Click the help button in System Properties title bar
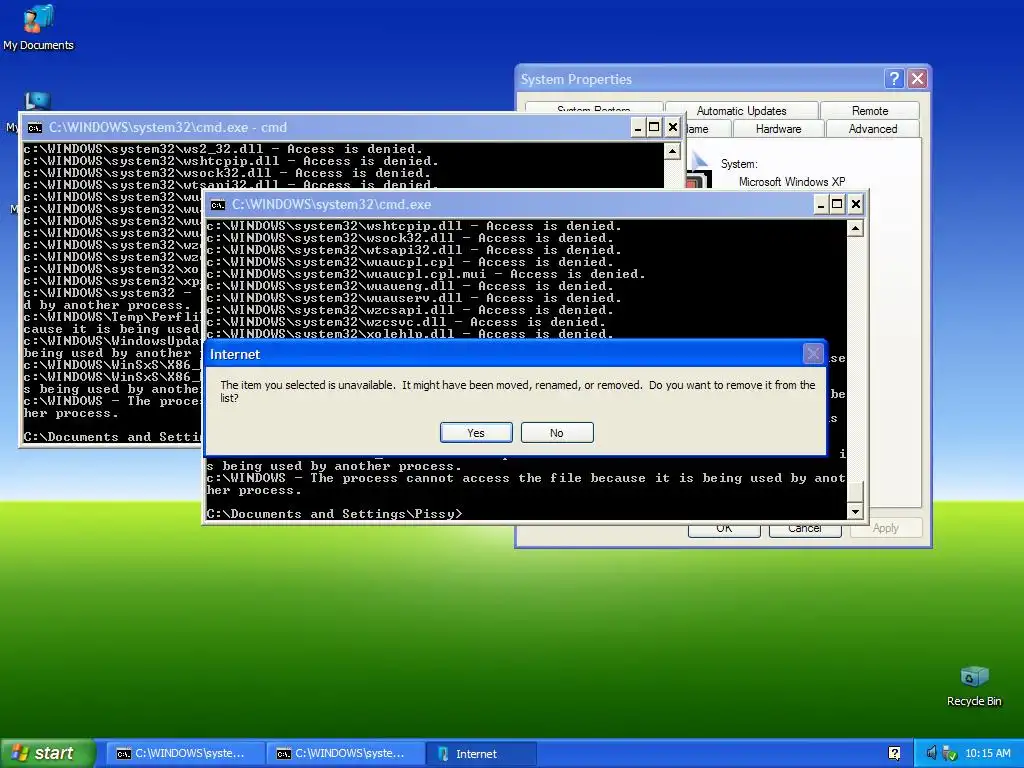Image resolution: width=1024 pixels, height=768 pixels. point(894,79)
